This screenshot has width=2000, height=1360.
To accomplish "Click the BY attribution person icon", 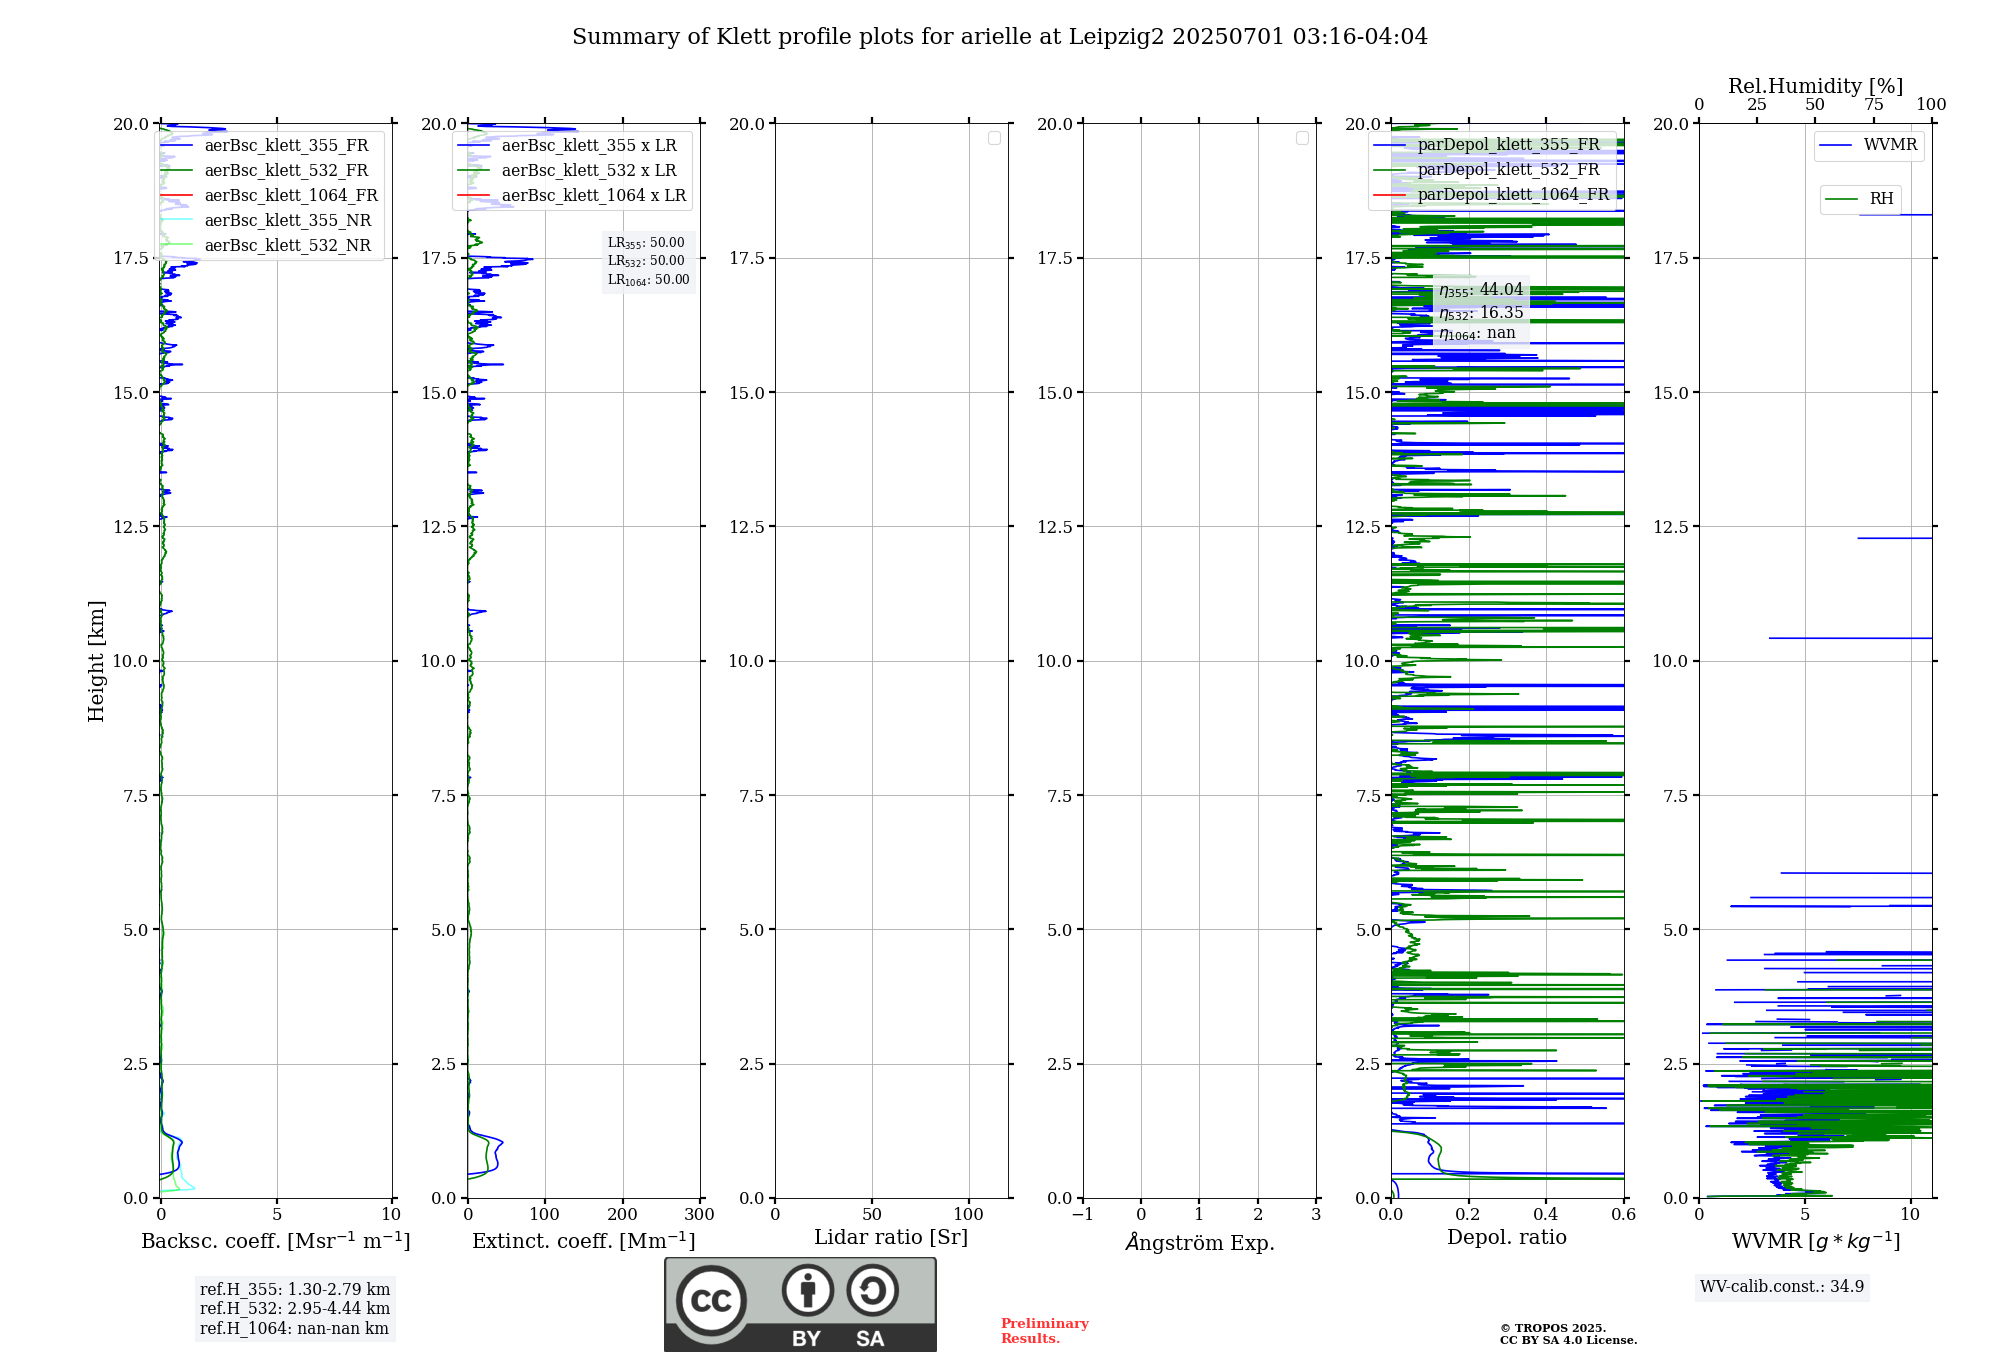I will click(808, 1290).
